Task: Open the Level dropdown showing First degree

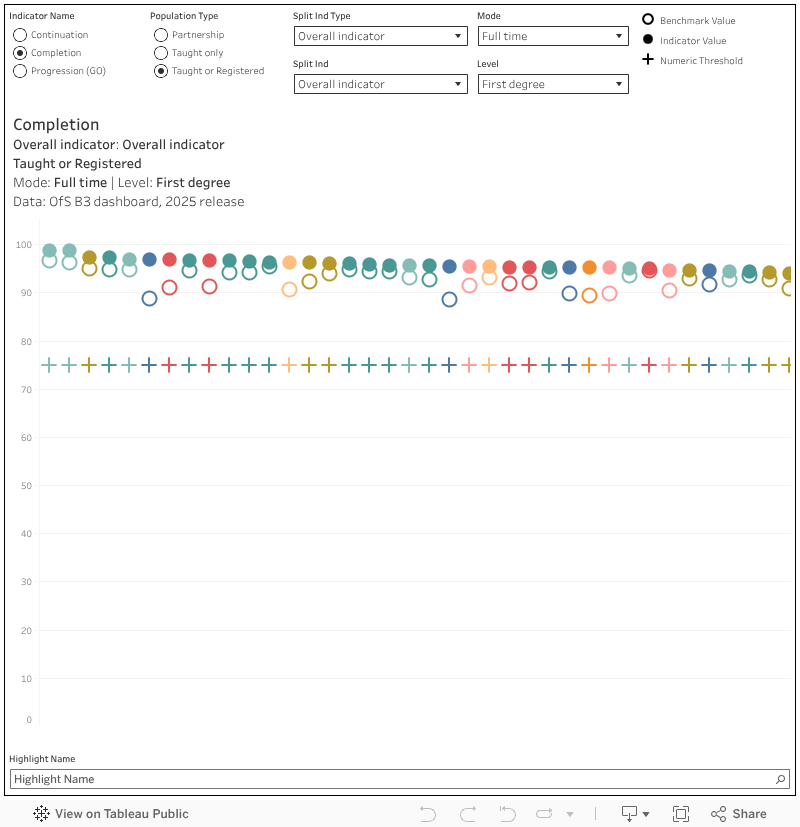Action: click(x=553, y=84)
